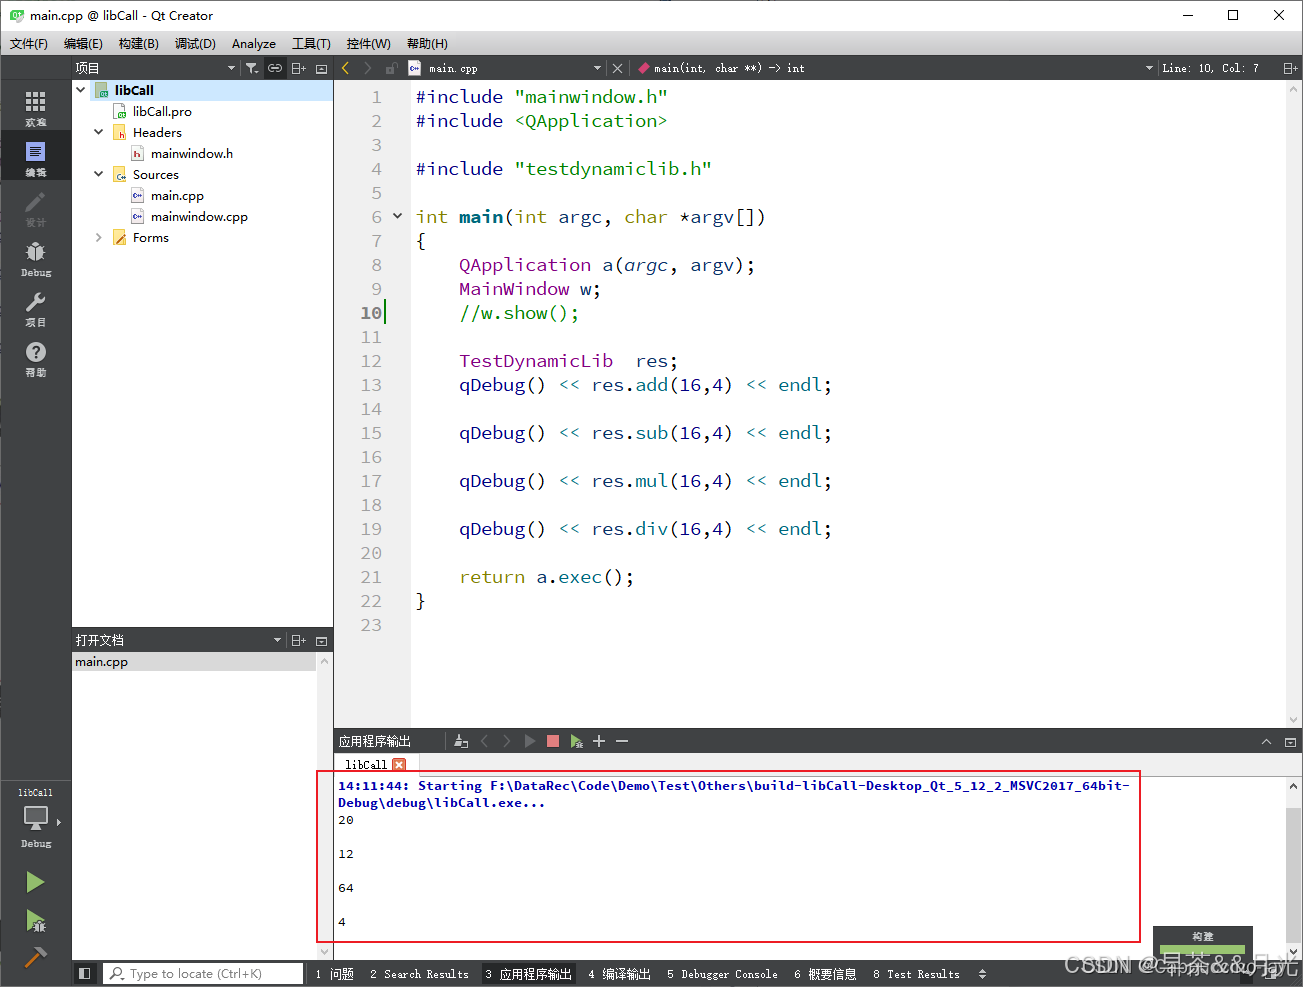Open the main.cpp file selector dropdown
The height and width of the screenshot is (987, 1303).
(x=597, y=68)
